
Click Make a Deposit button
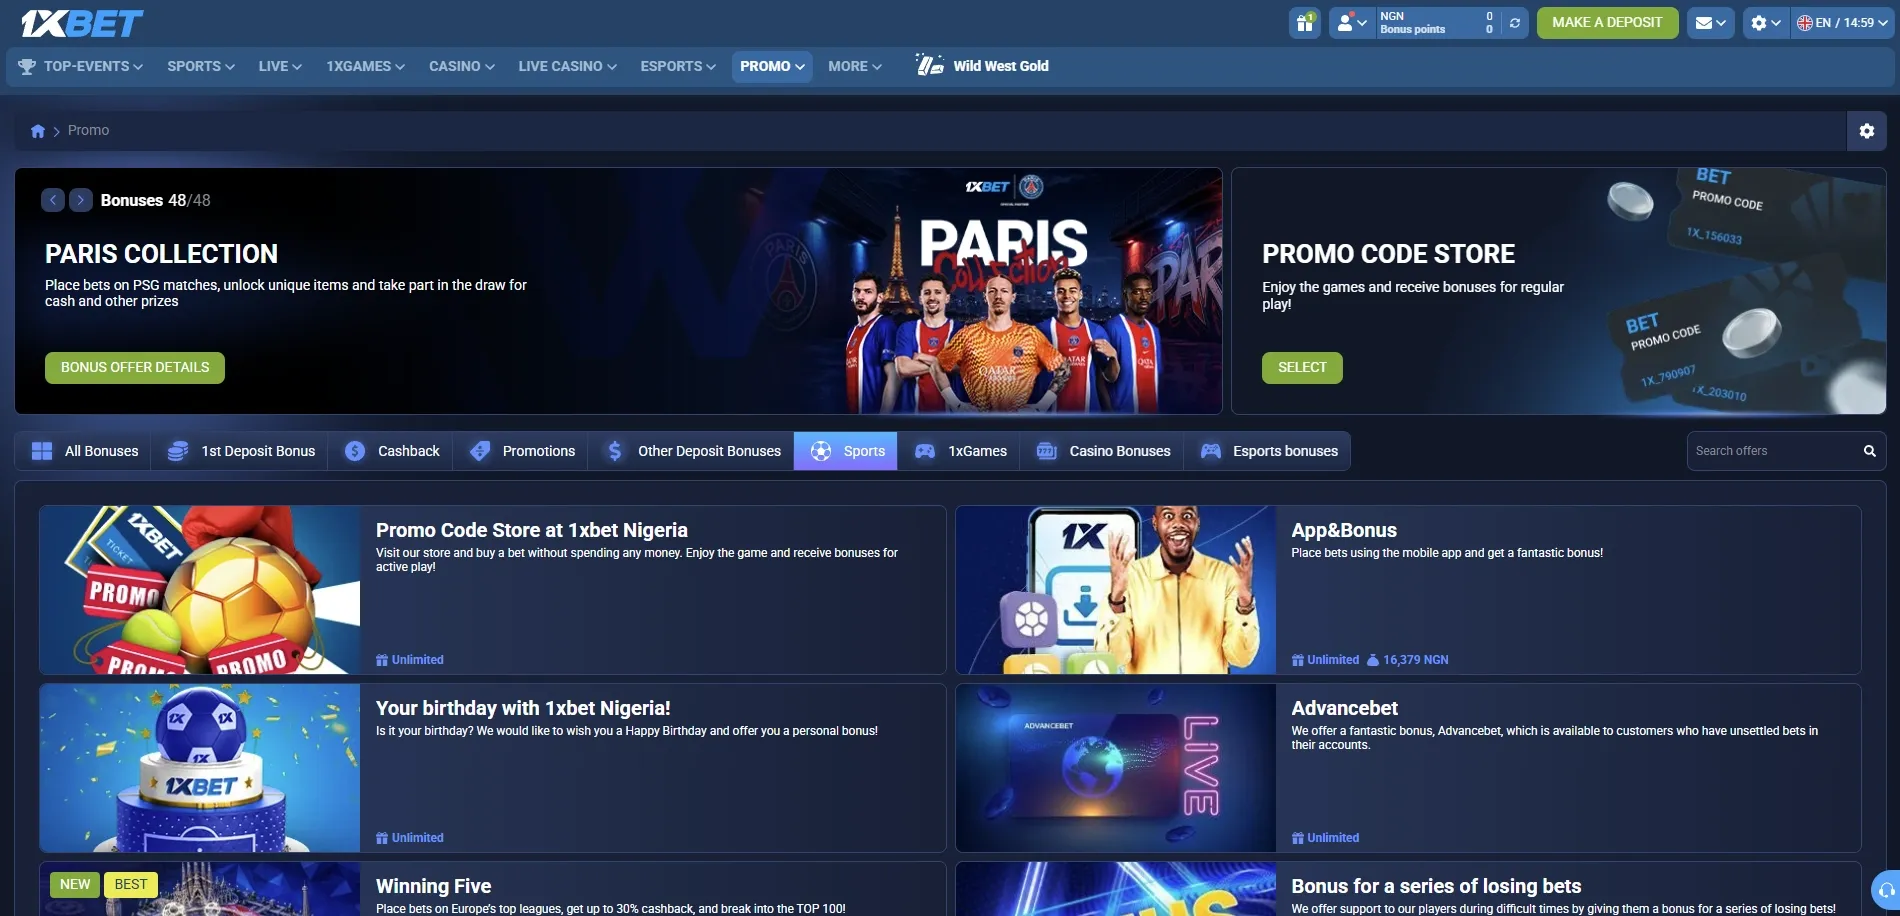(1607, 23)
